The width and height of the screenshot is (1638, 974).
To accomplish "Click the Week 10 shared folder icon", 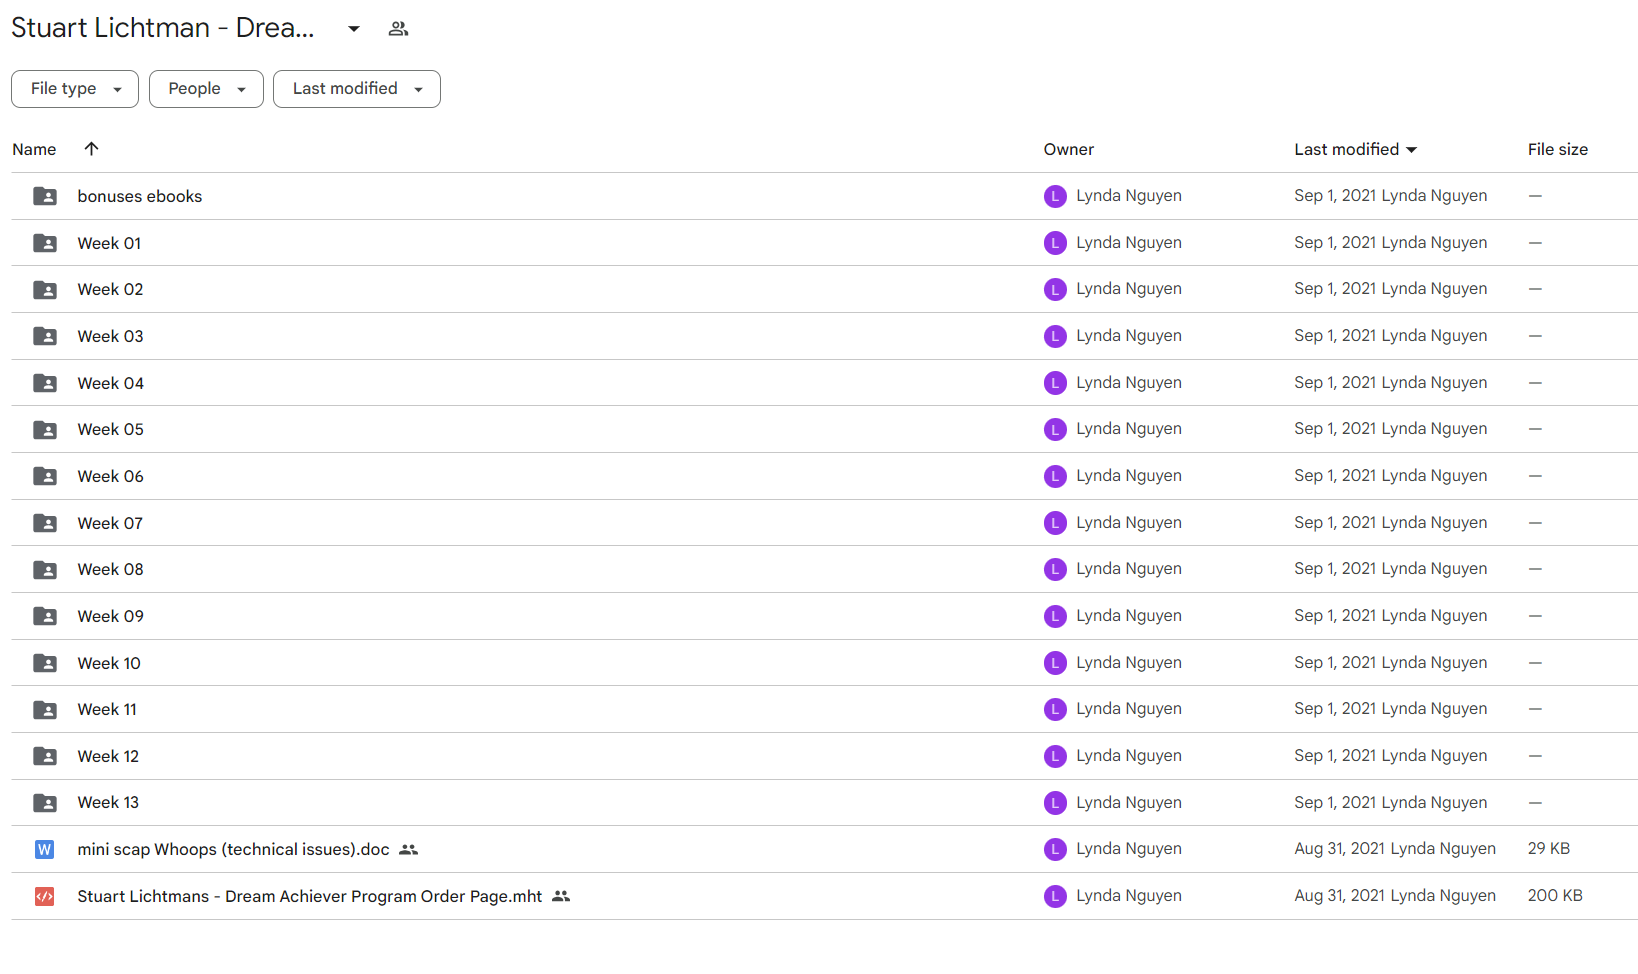I will tap(45, 663).
